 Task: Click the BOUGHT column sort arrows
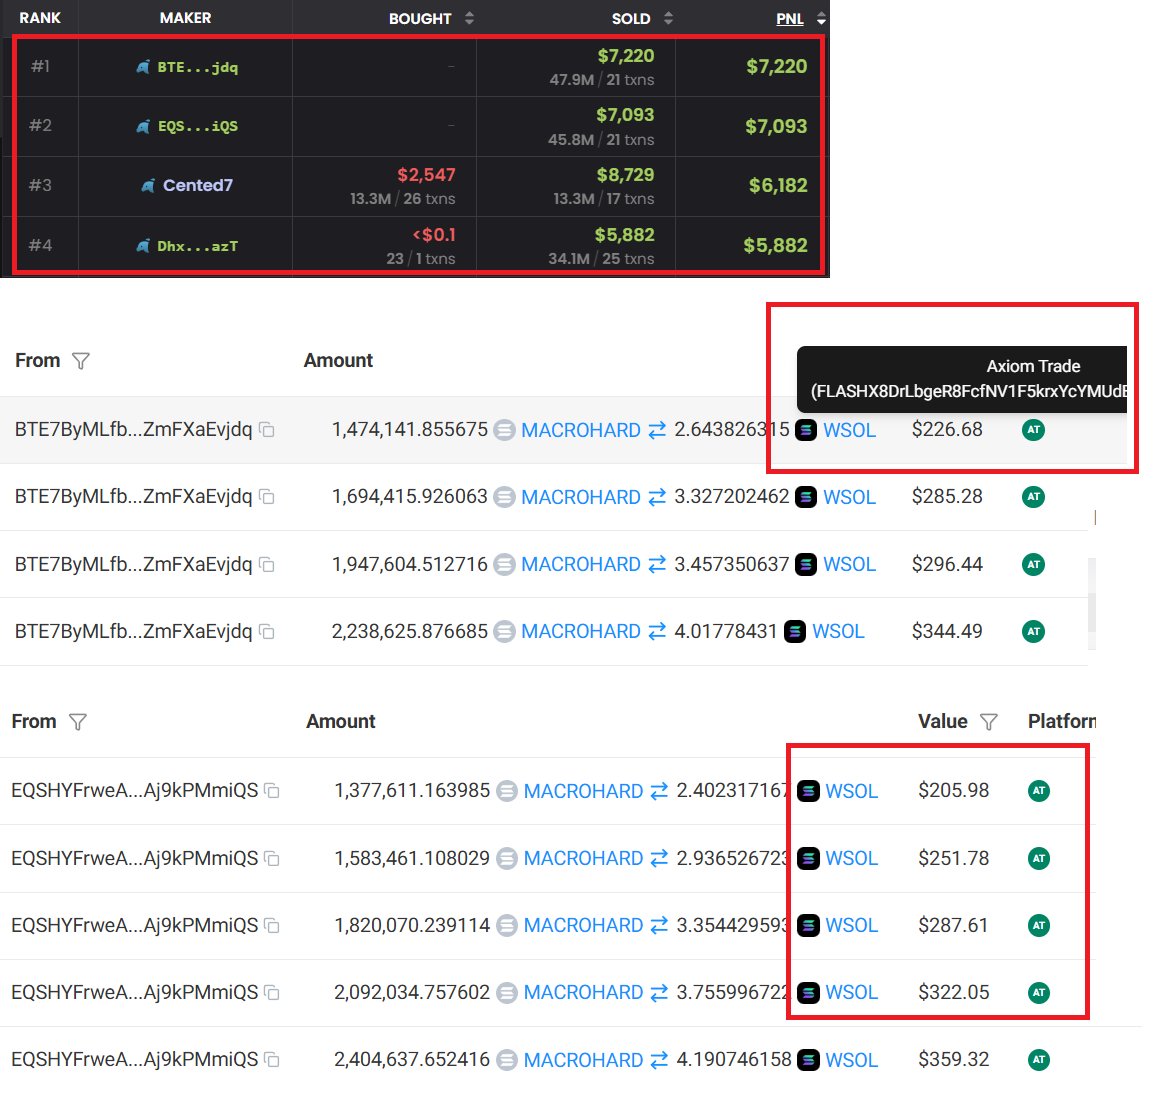click(469, 18)
